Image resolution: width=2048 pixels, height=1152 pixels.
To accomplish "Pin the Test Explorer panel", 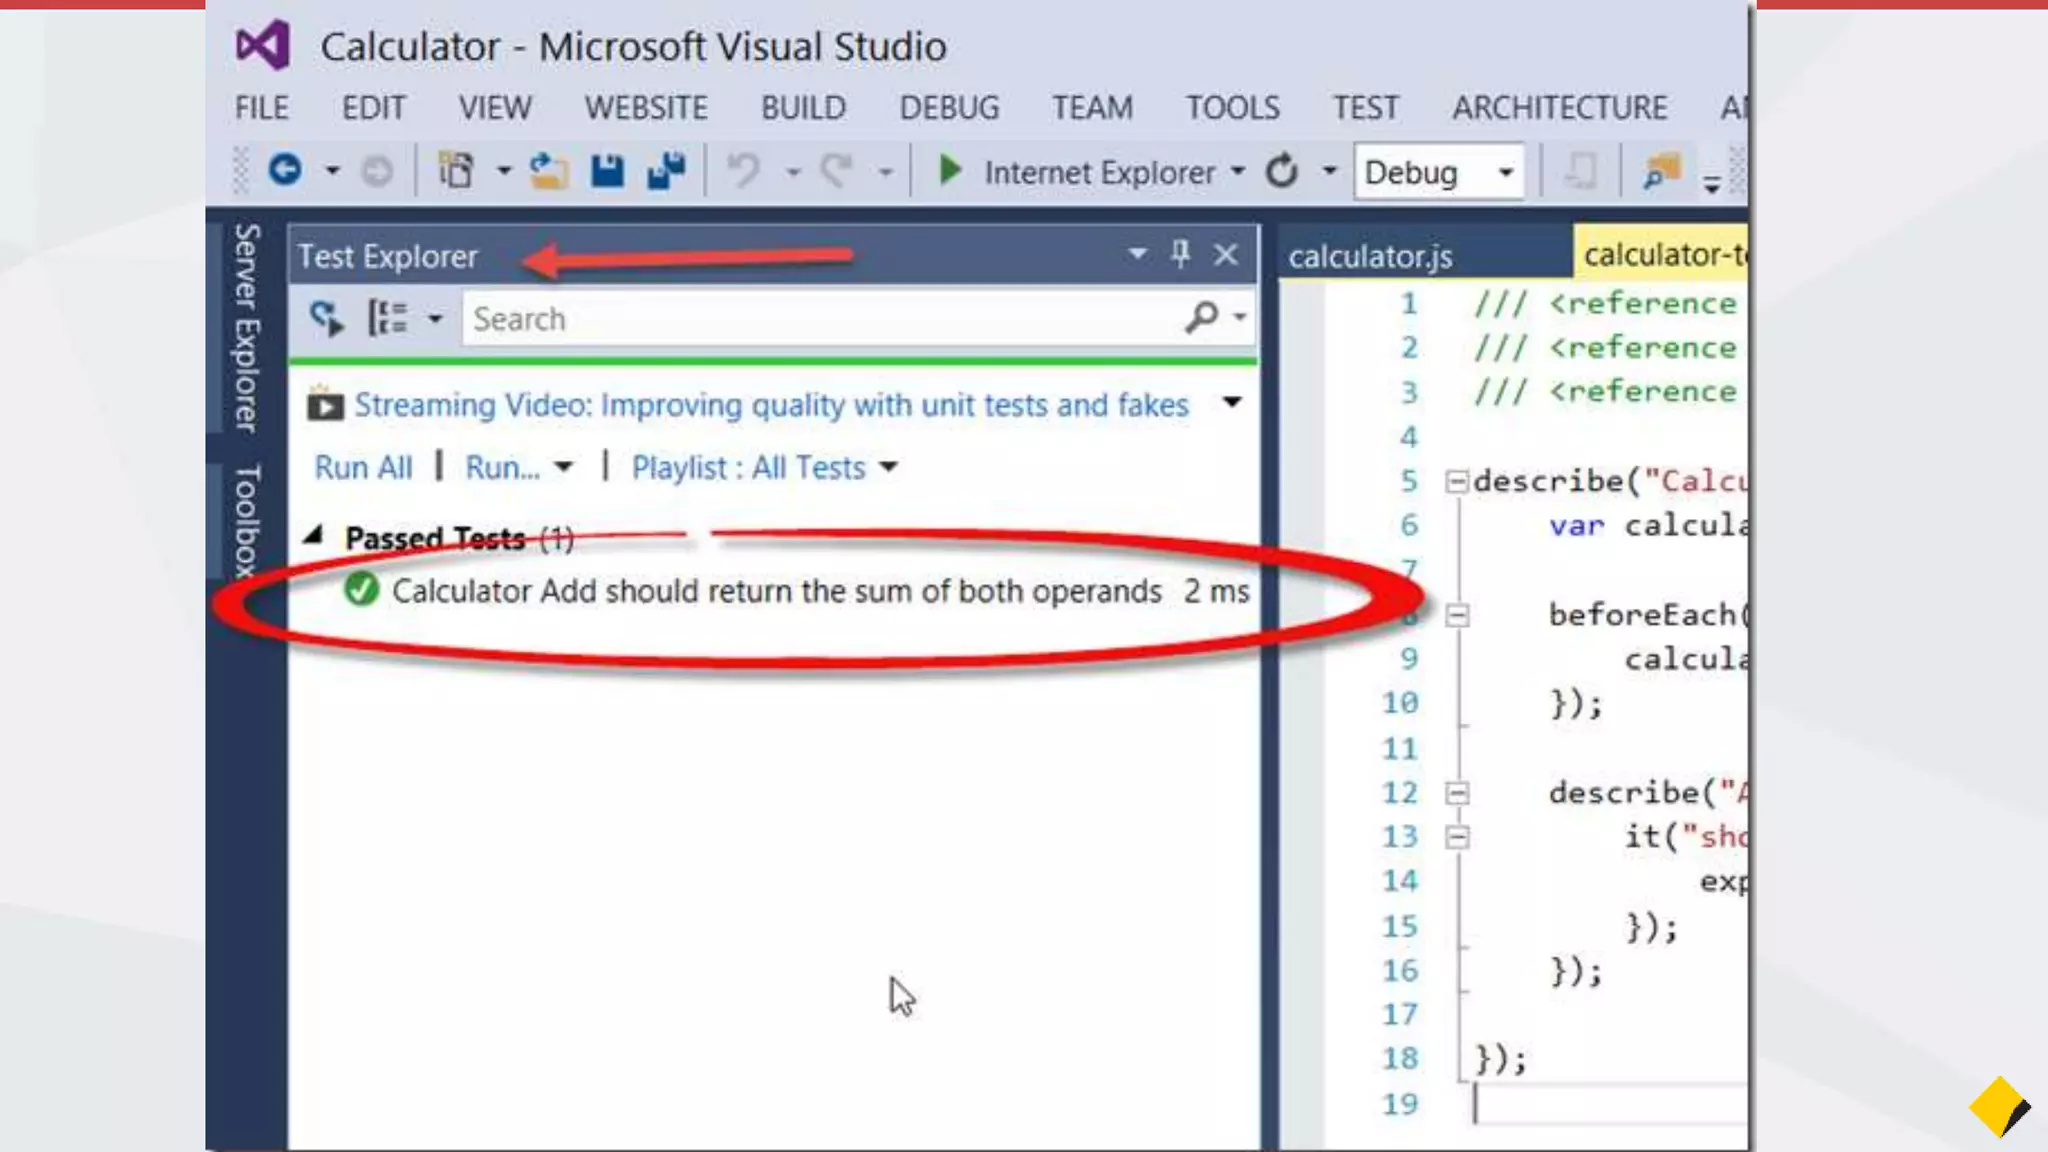I will [x=1181, y=254].
